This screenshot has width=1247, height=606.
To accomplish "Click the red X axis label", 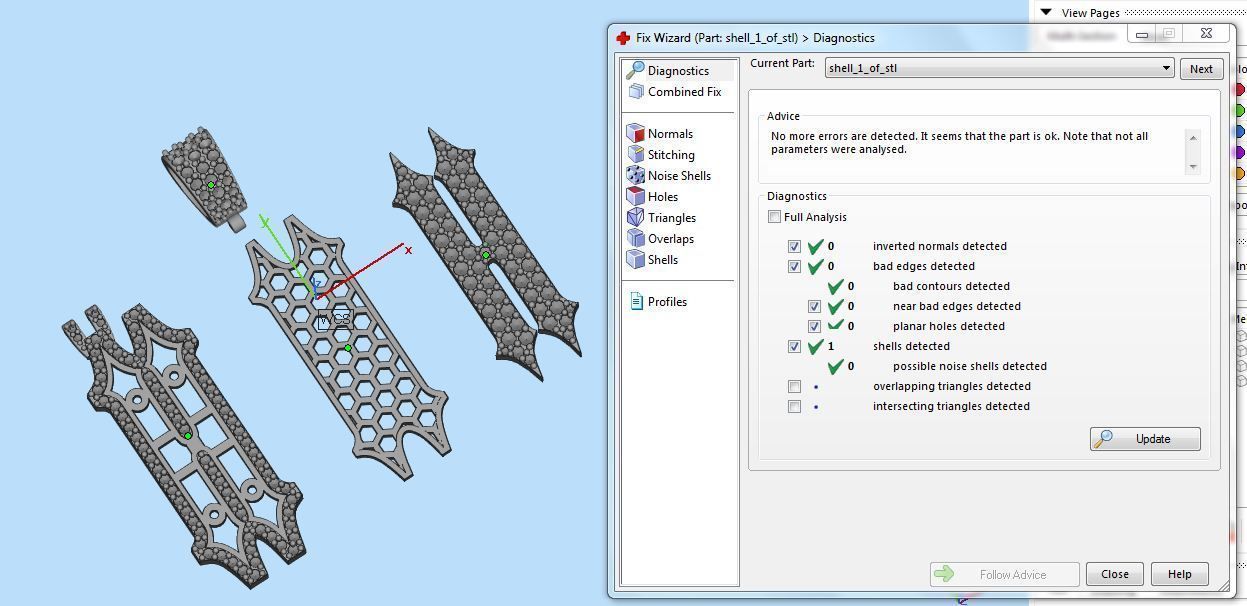I will click(x=408, y=250).
